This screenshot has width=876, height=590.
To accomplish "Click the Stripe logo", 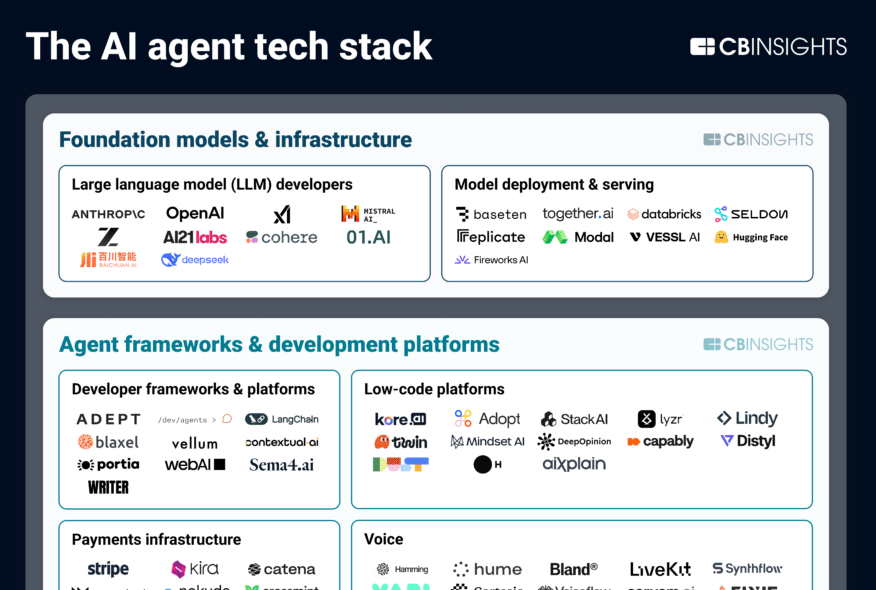I will [107, 568].
